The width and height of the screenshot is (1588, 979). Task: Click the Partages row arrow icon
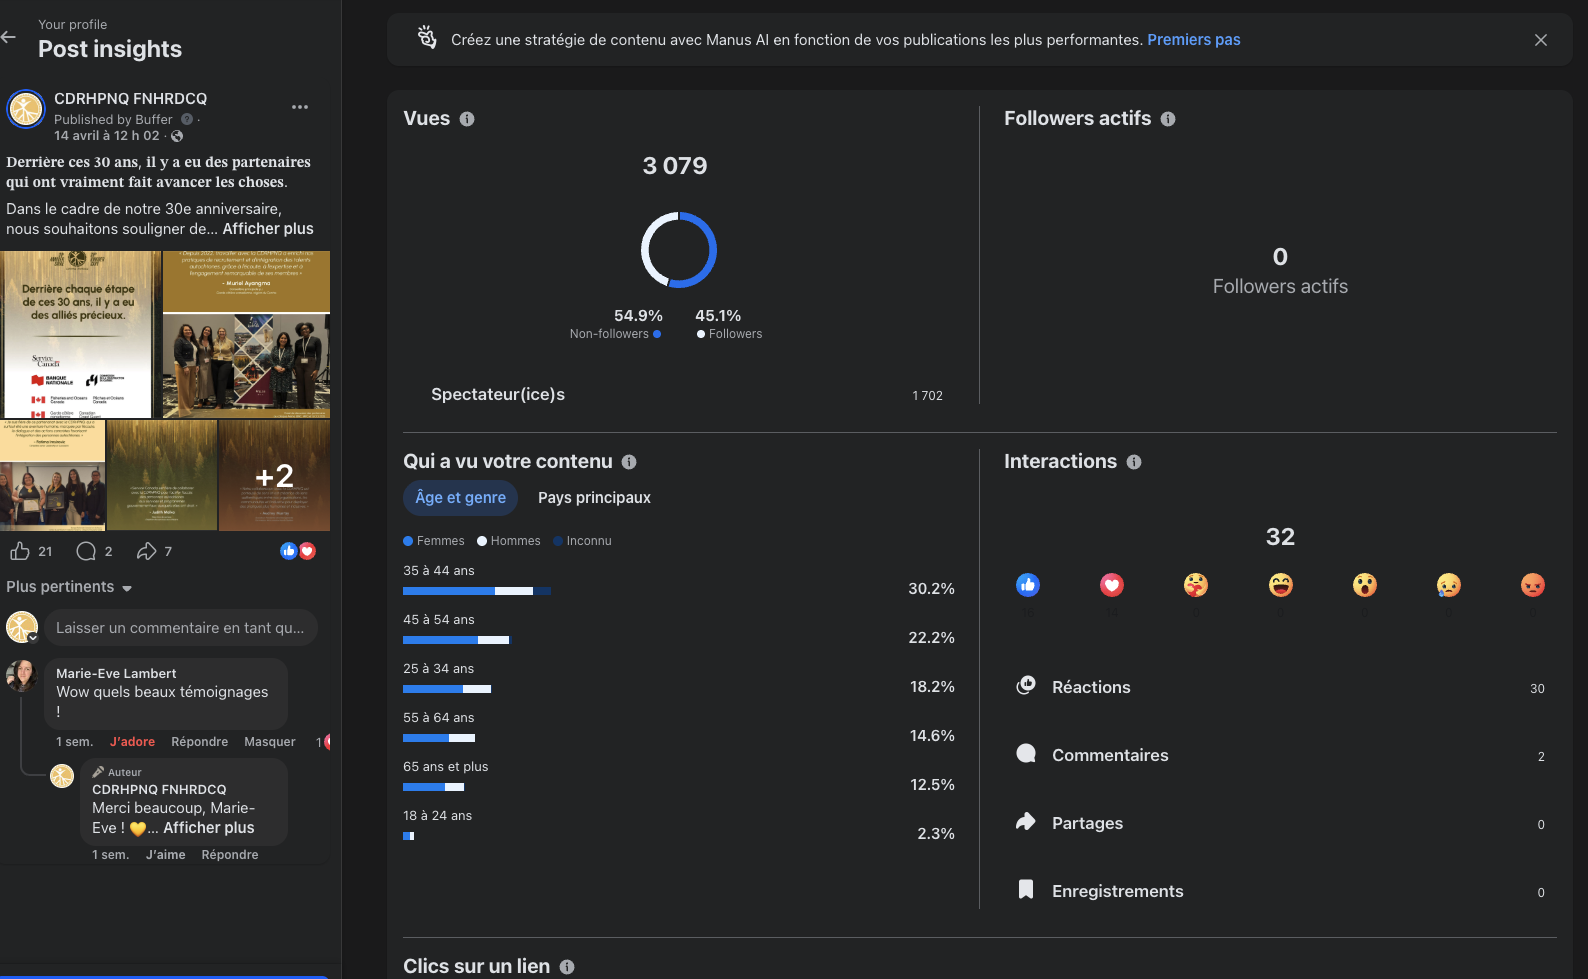coord(1026,821)
